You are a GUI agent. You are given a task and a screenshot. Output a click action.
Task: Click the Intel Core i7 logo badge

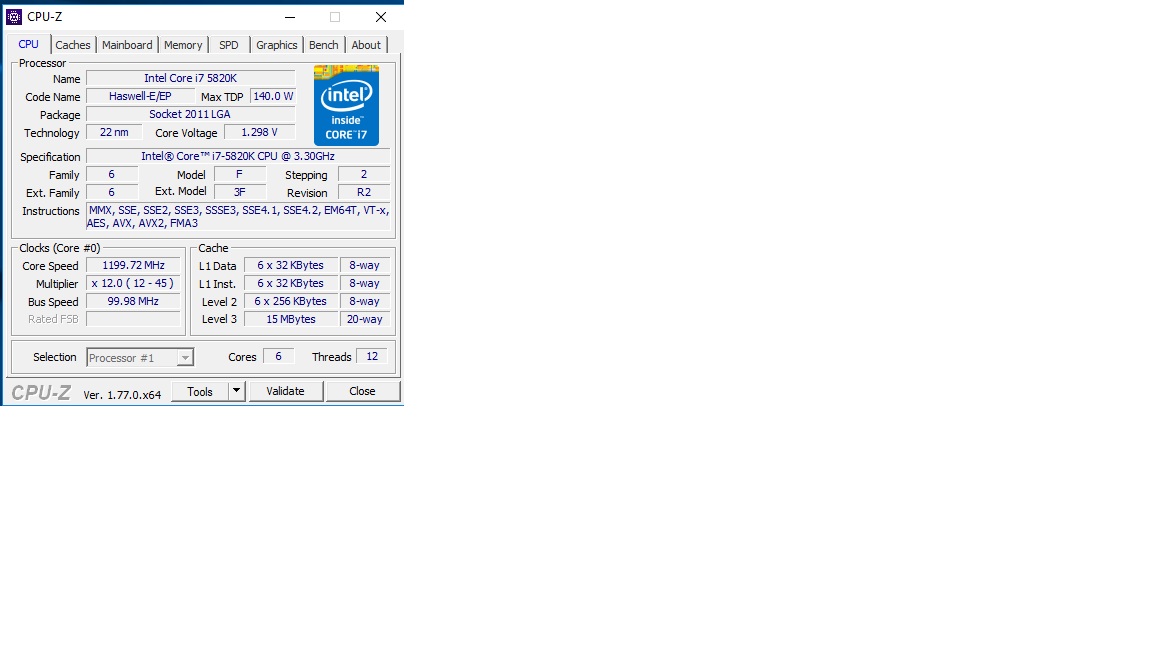point(346,105)
